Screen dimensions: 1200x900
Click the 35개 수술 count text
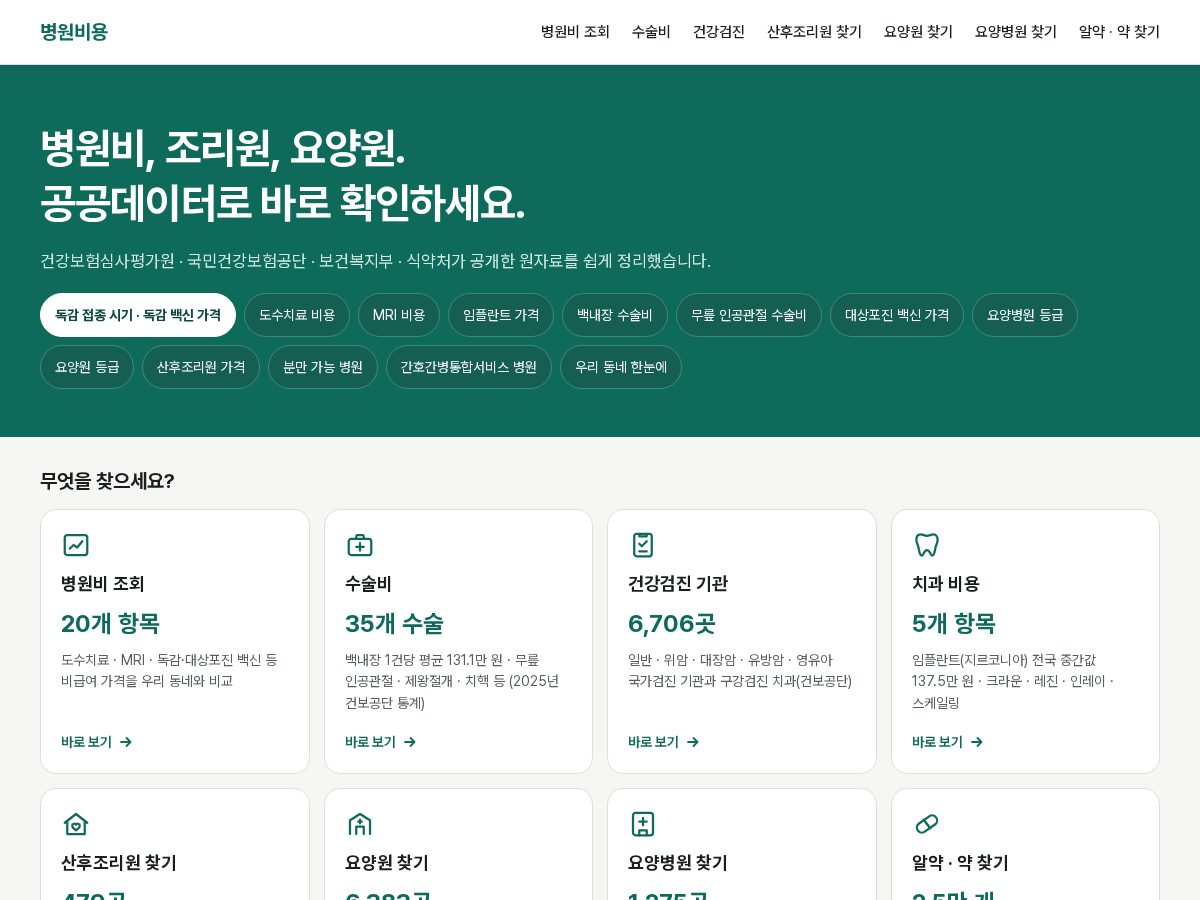coord(394,624)
